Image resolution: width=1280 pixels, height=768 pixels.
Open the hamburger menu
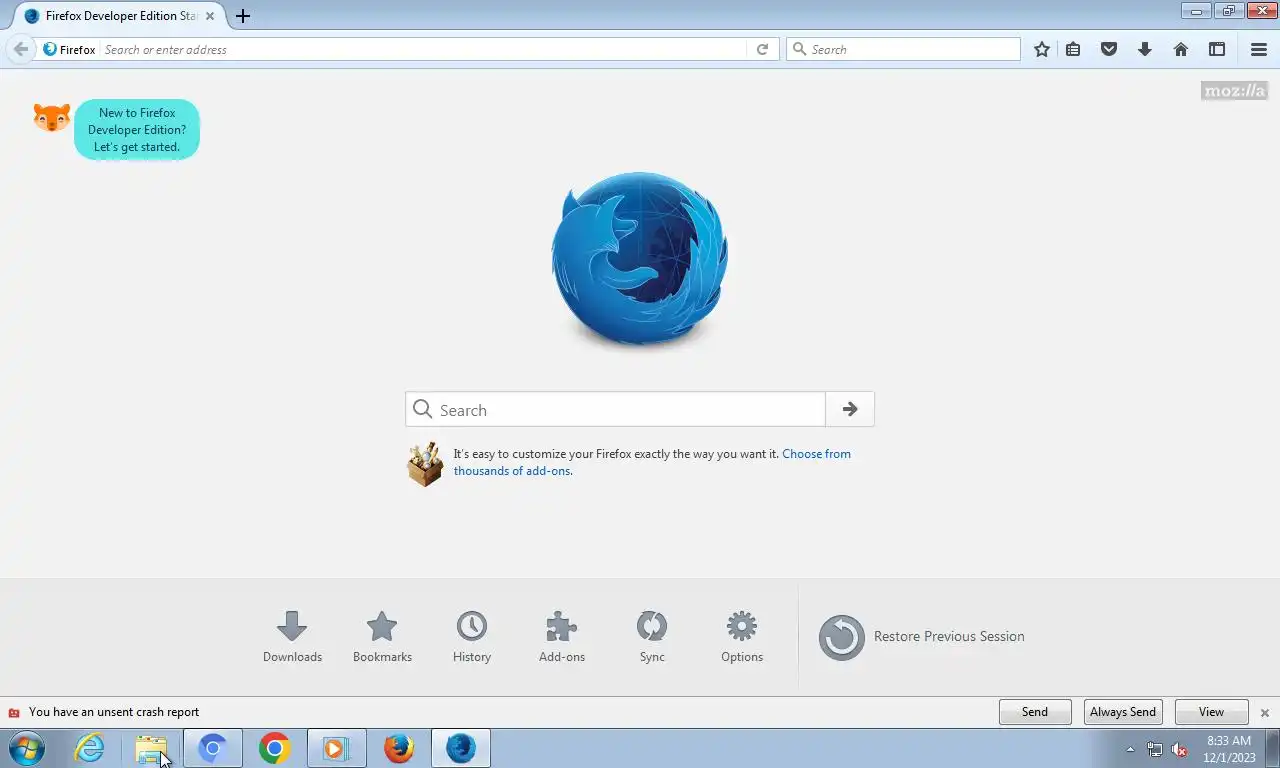click(1259, 49)
